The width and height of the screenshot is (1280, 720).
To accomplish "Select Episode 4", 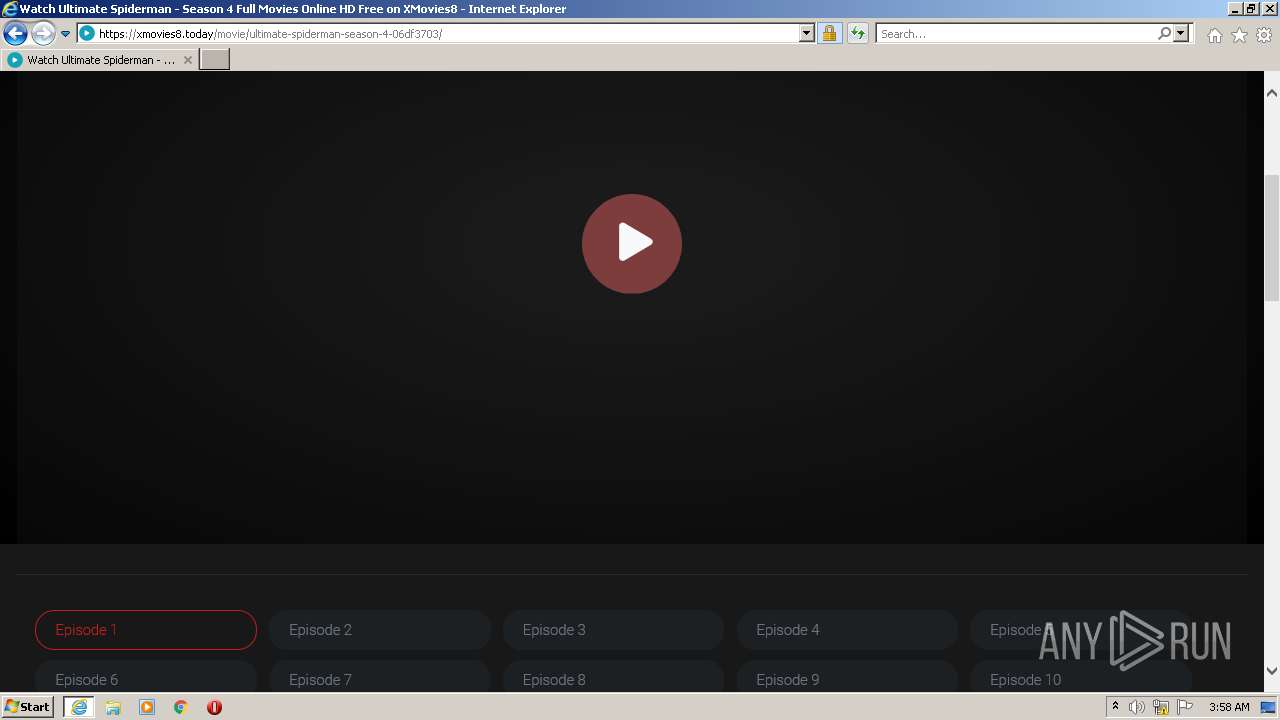I will point(847,630).
